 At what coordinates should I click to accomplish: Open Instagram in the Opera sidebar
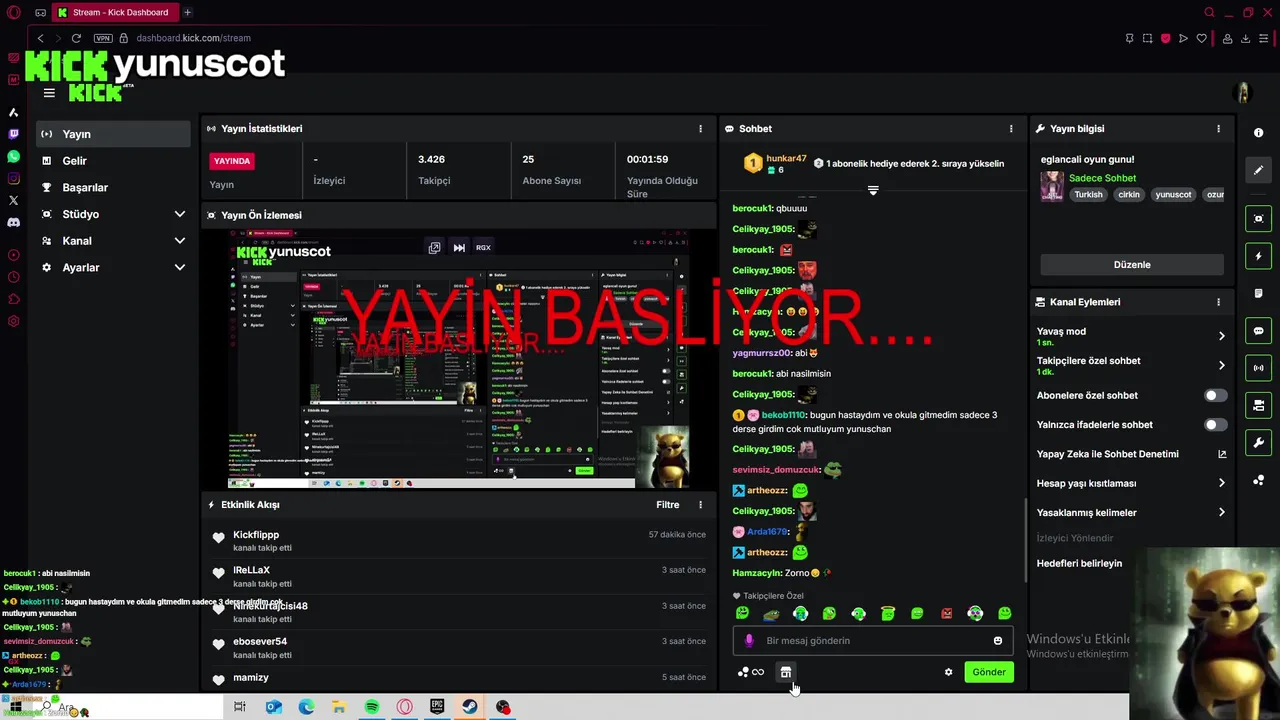pos(13,179)
